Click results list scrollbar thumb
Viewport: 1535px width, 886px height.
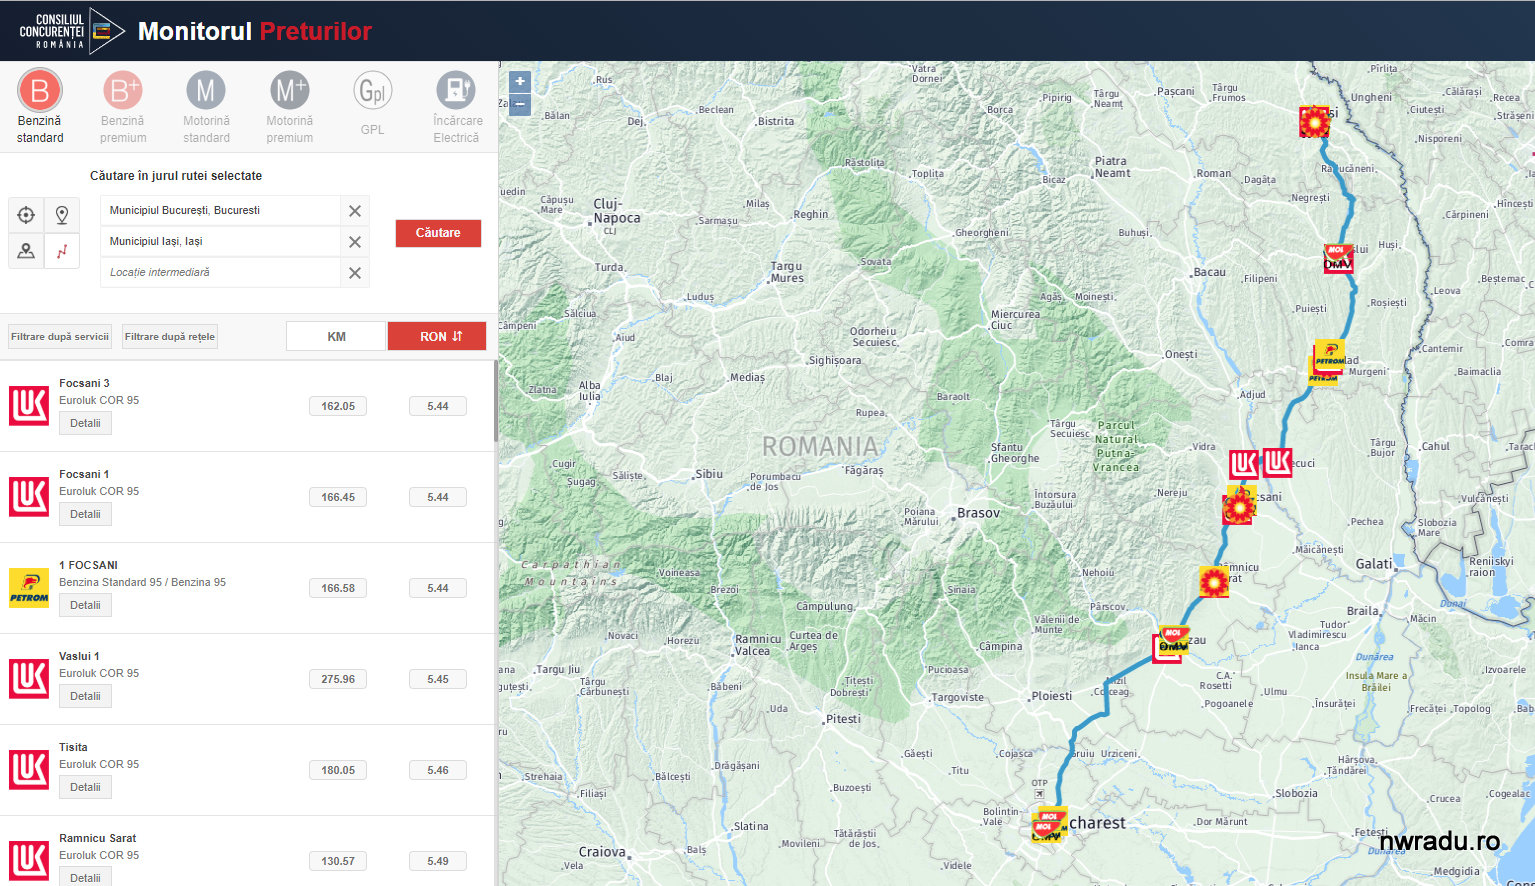point(495,401)
